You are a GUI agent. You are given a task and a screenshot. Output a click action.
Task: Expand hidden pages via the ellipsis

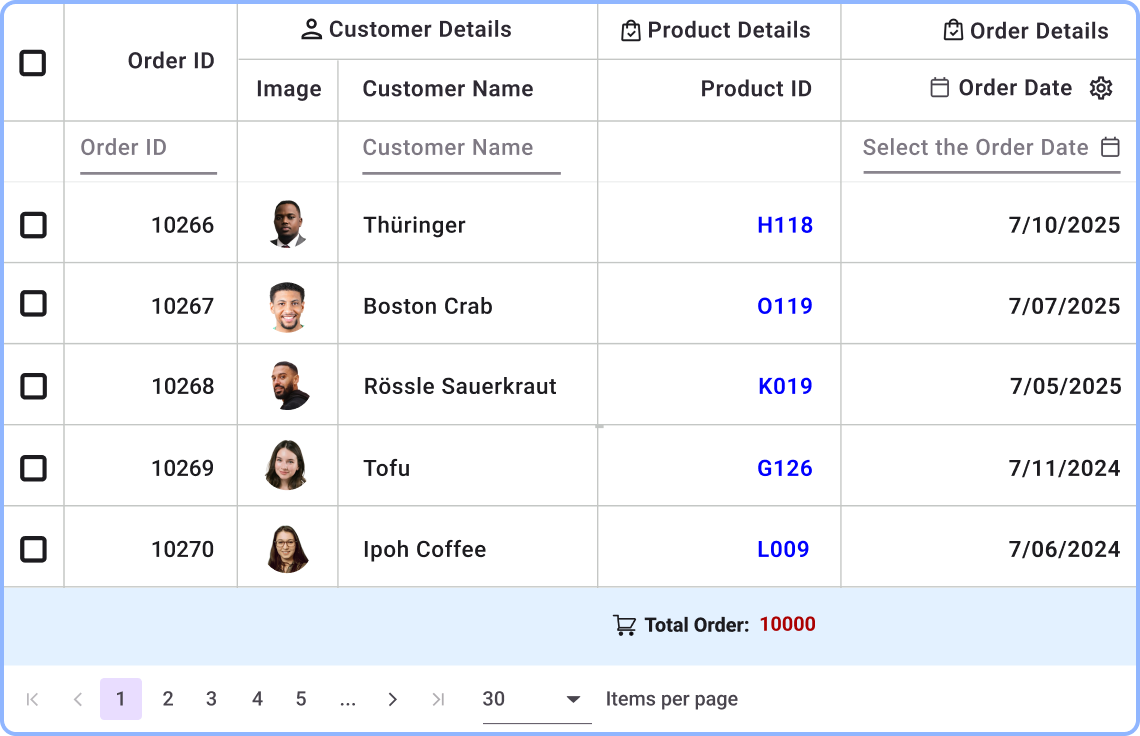click(347, 699)
